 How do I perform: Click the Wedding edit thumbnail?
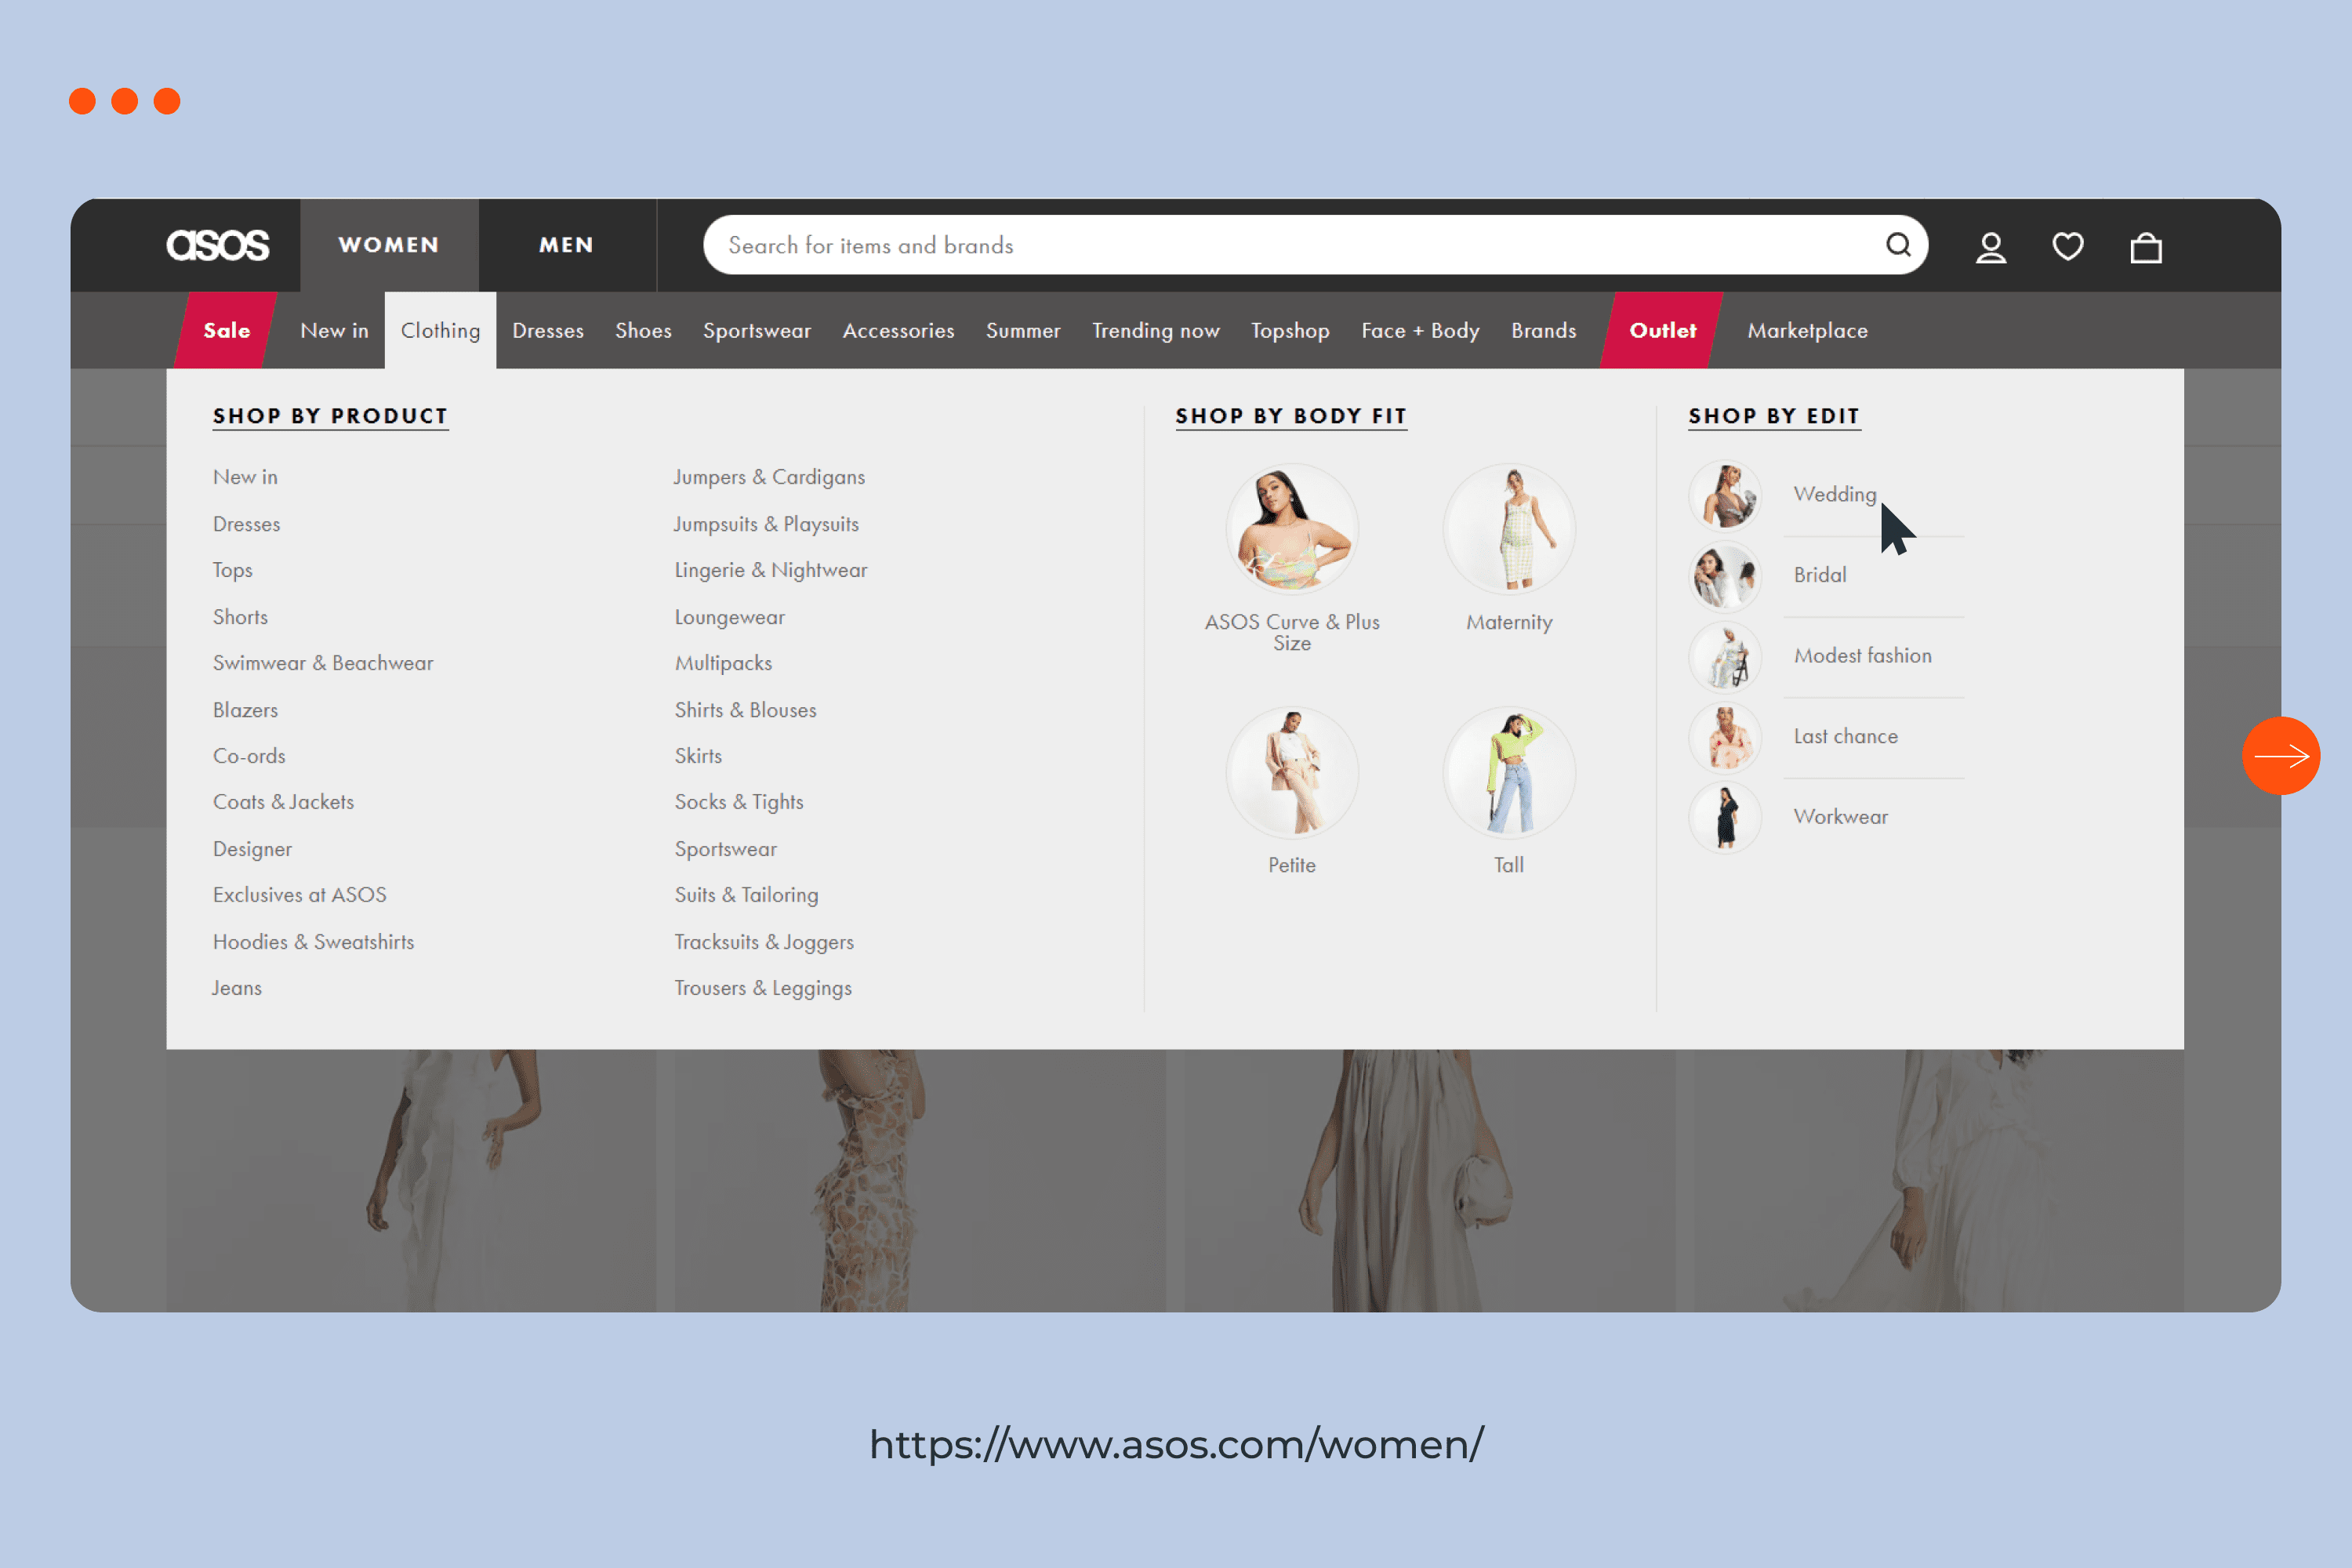[1725, 495]
